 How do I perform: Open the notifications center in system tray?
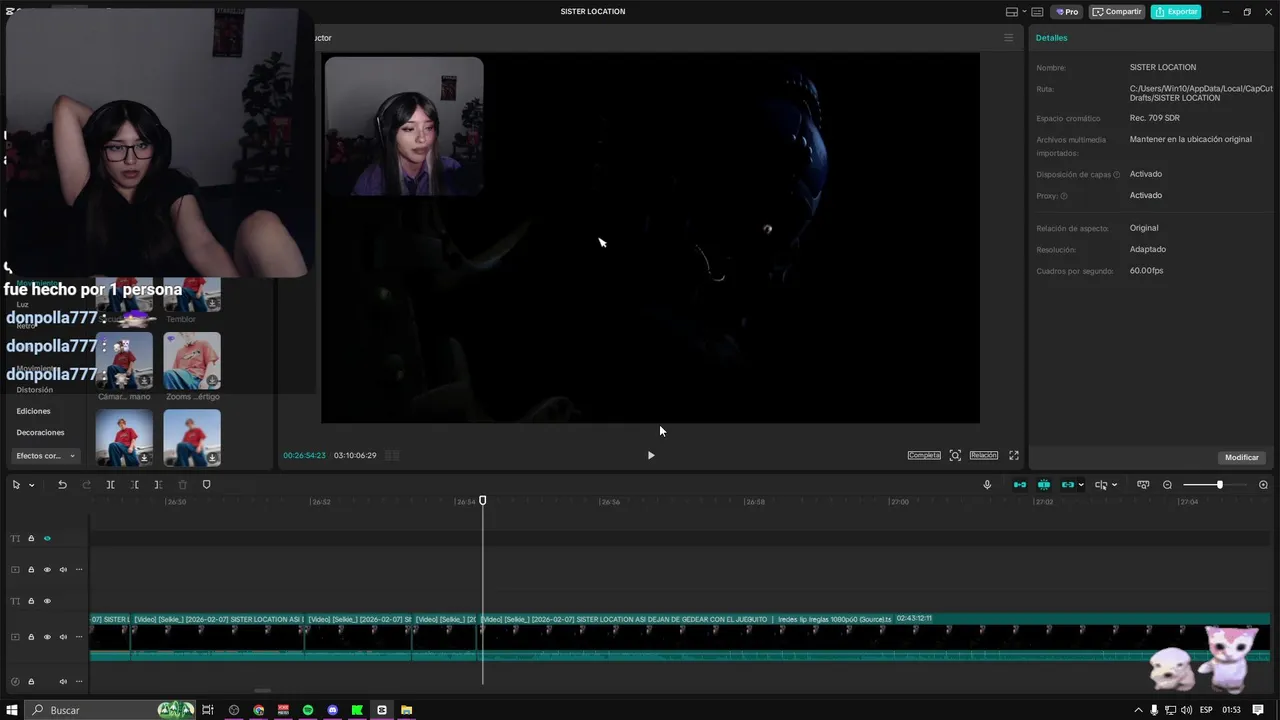(x=1258, y=710)
